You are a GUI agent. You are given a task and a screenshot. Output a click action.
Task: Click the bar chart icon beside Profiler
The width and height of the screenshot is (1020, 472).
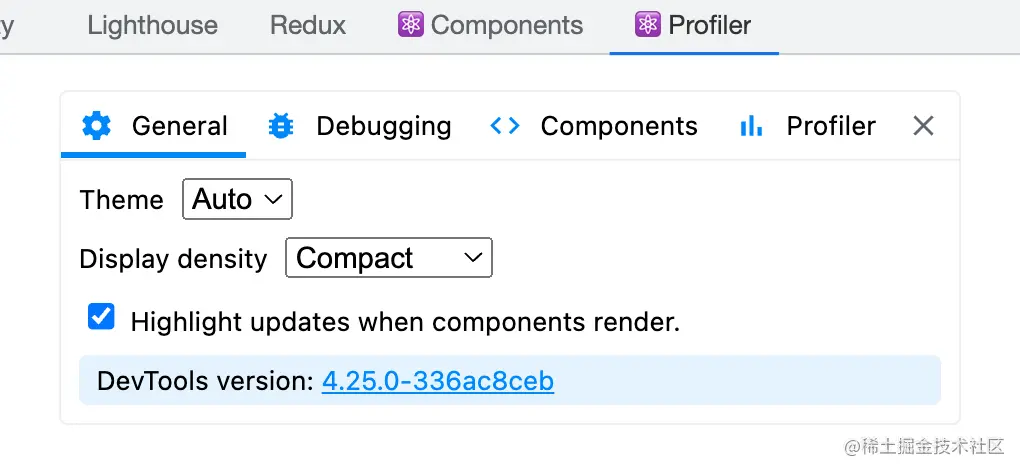(x=751, y=126)
